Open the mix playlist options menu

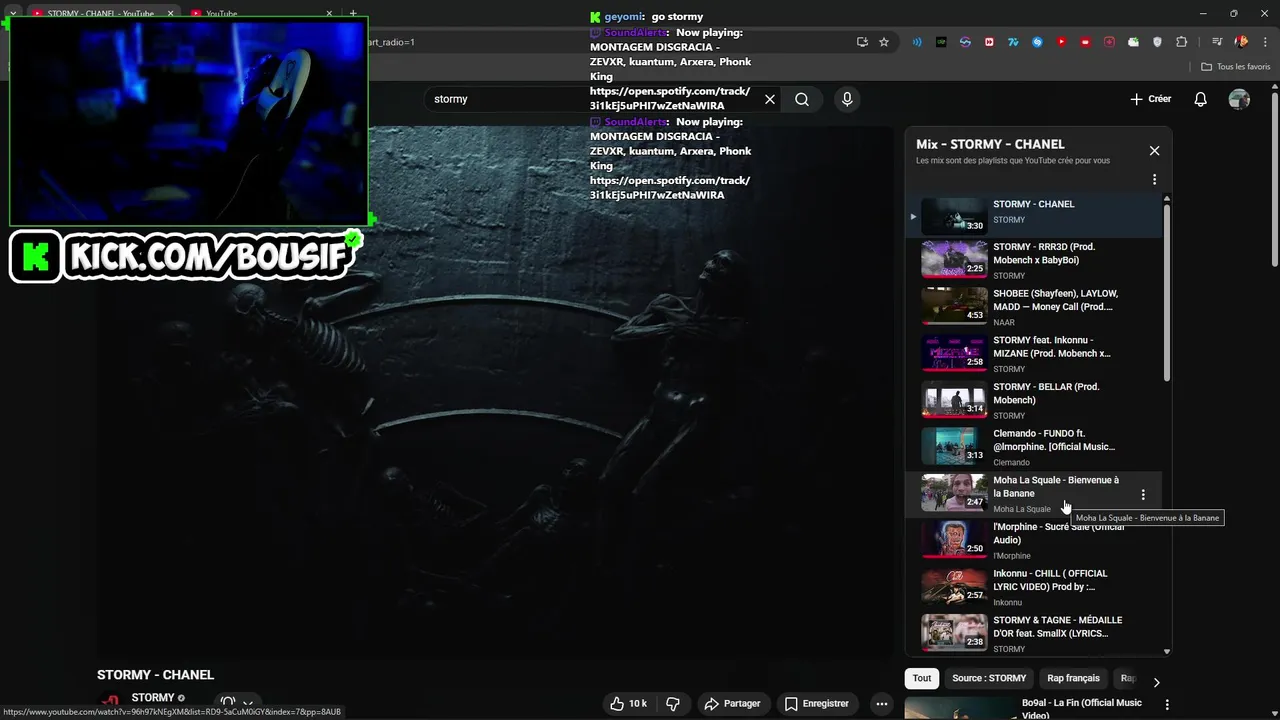[x=1154, y=180]
